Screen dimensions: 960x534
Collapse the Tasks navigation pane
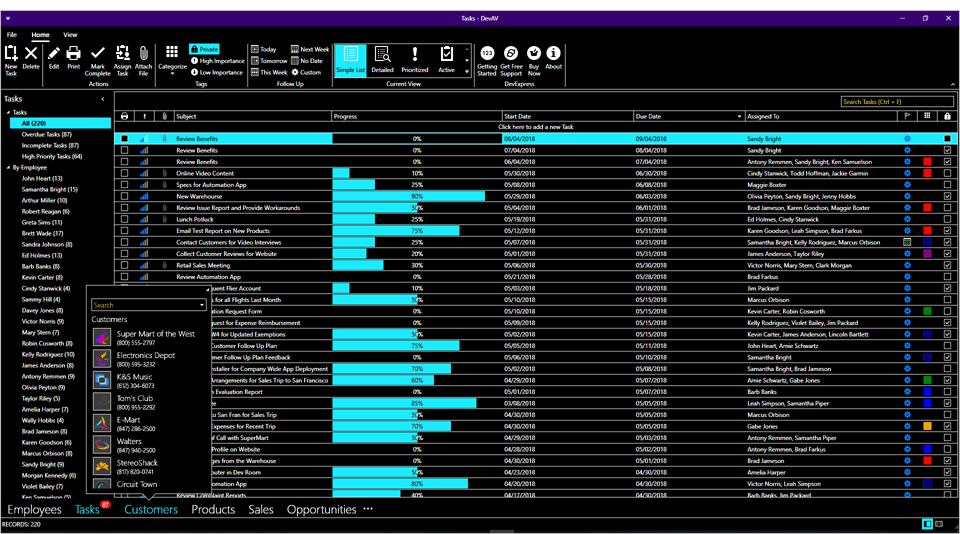click(103, 99)
